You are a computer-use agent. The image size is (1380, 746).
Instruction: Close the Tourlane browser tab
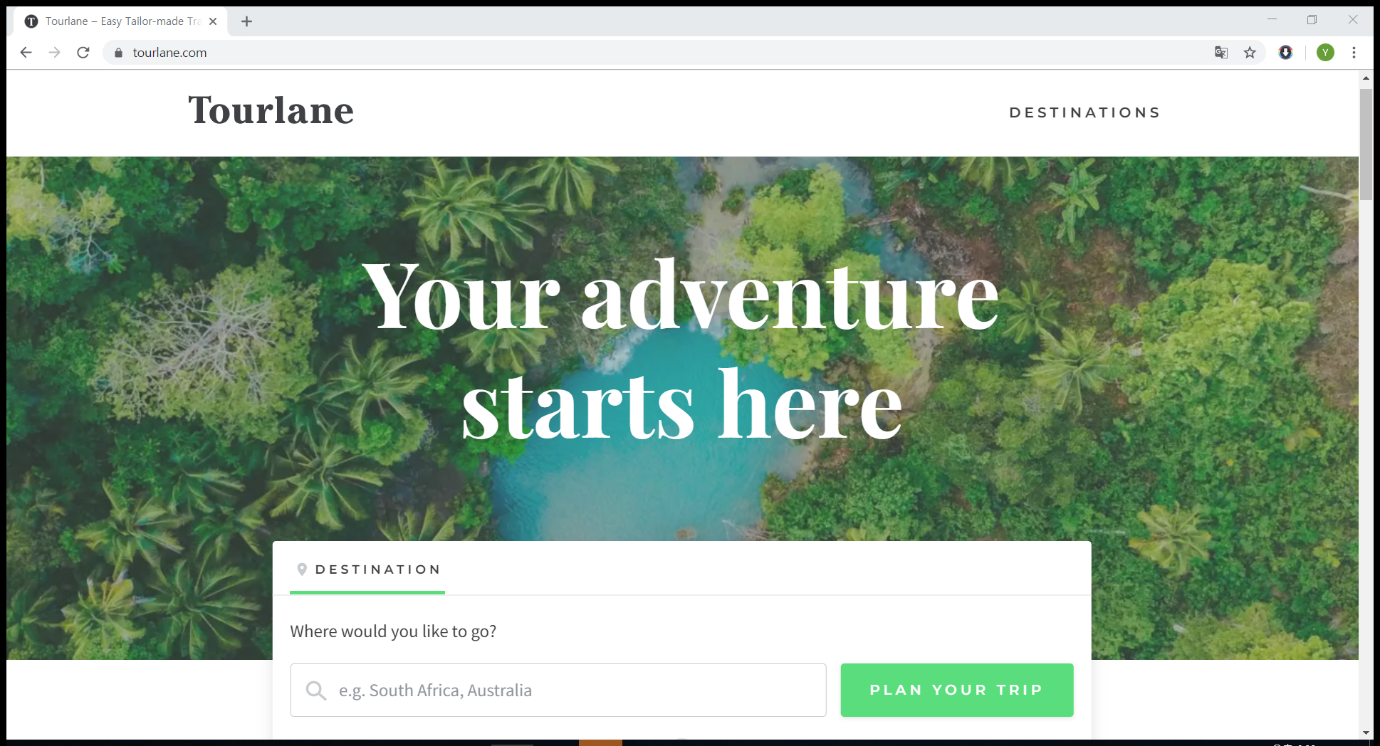(x=212, y=21)
